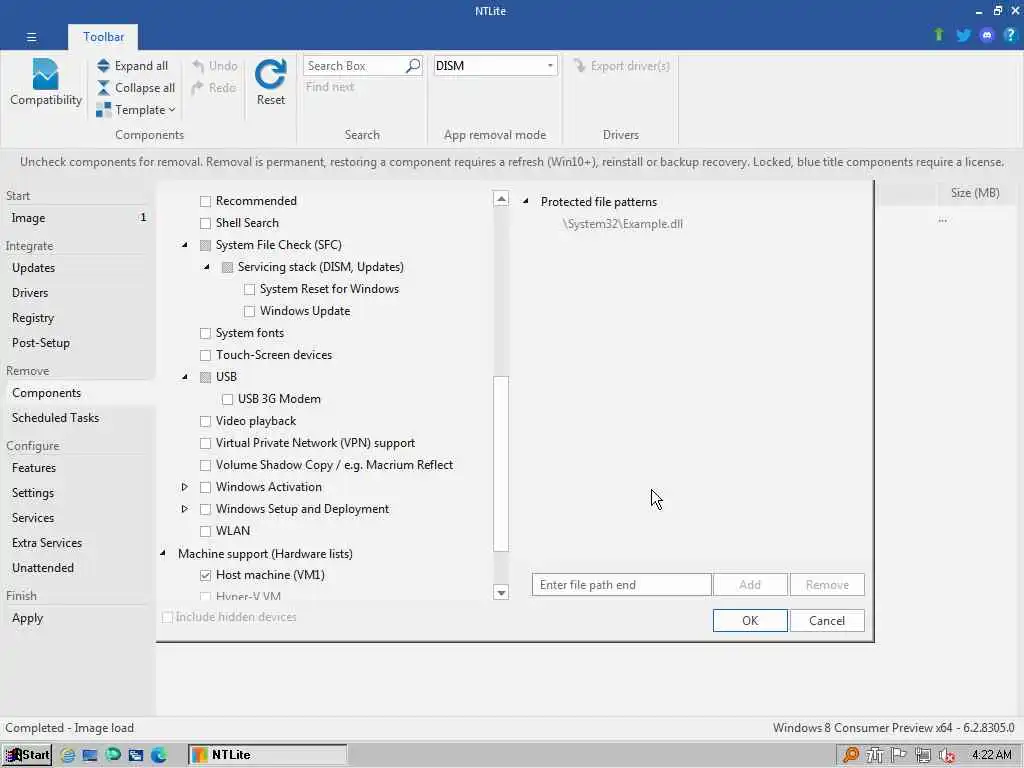Viewport: 1024px width, 768px height.
Task: Check USB 3G Modem
Action: 227,399
